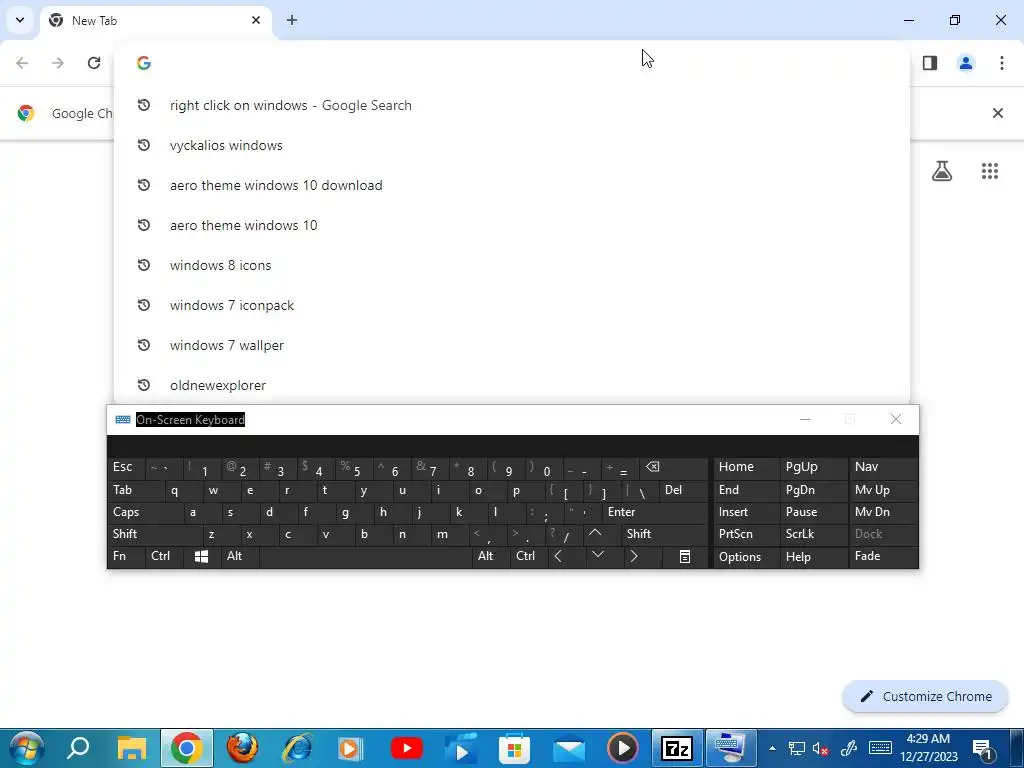This screenshot has height=768, width=1024.
Task: Open Options on the On-Screen Keyboard
Action: tap(745, 556)
